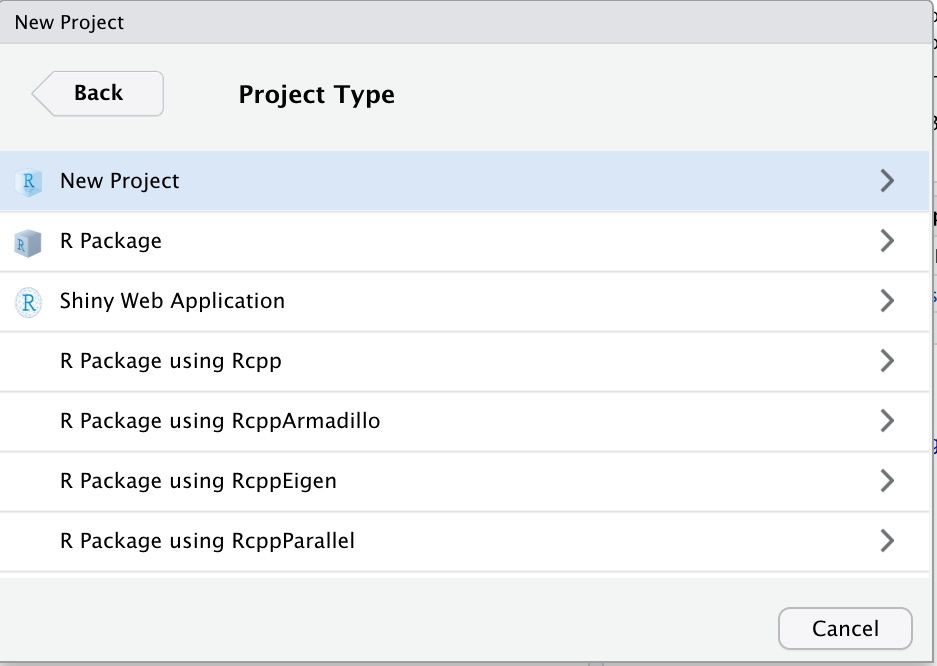Click the Project Type heading text
Image resolution: width=937 pixels, height=666 pixels.
(316, 95)
